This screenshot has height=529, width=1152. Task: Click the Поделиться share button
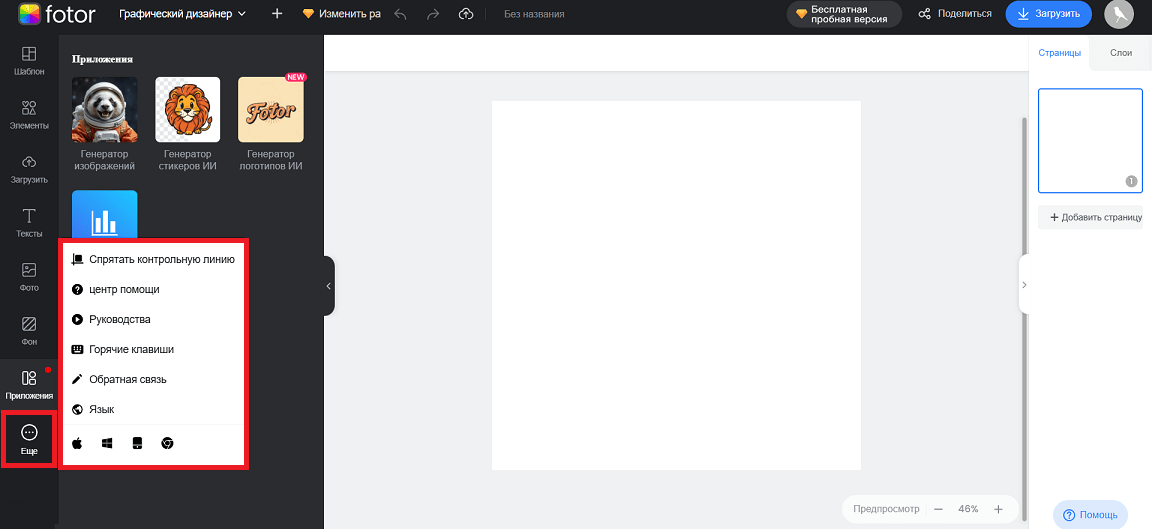click(955, 14)
